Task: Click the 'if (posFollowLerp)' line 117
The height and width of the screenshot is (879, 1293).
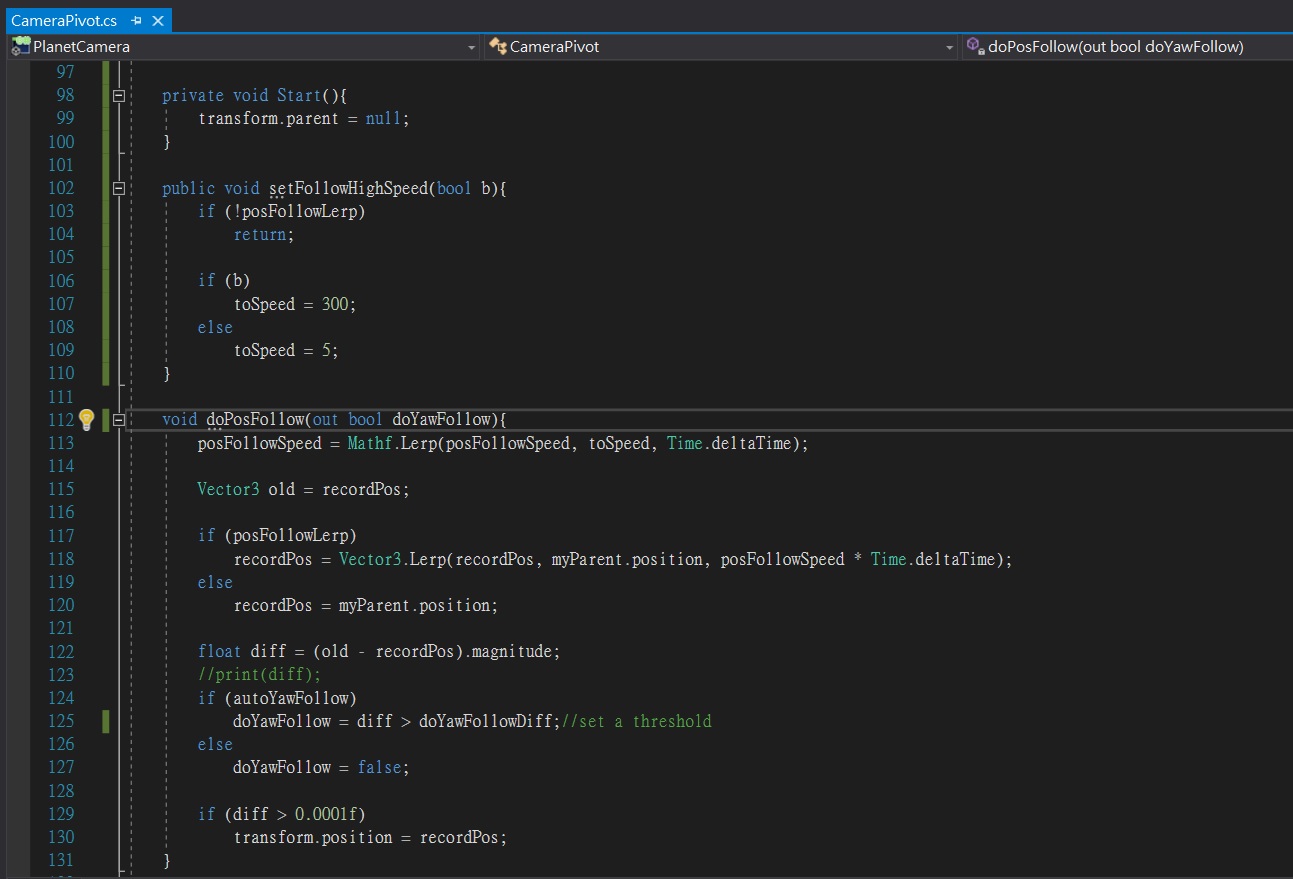Action: pos(277,536)
